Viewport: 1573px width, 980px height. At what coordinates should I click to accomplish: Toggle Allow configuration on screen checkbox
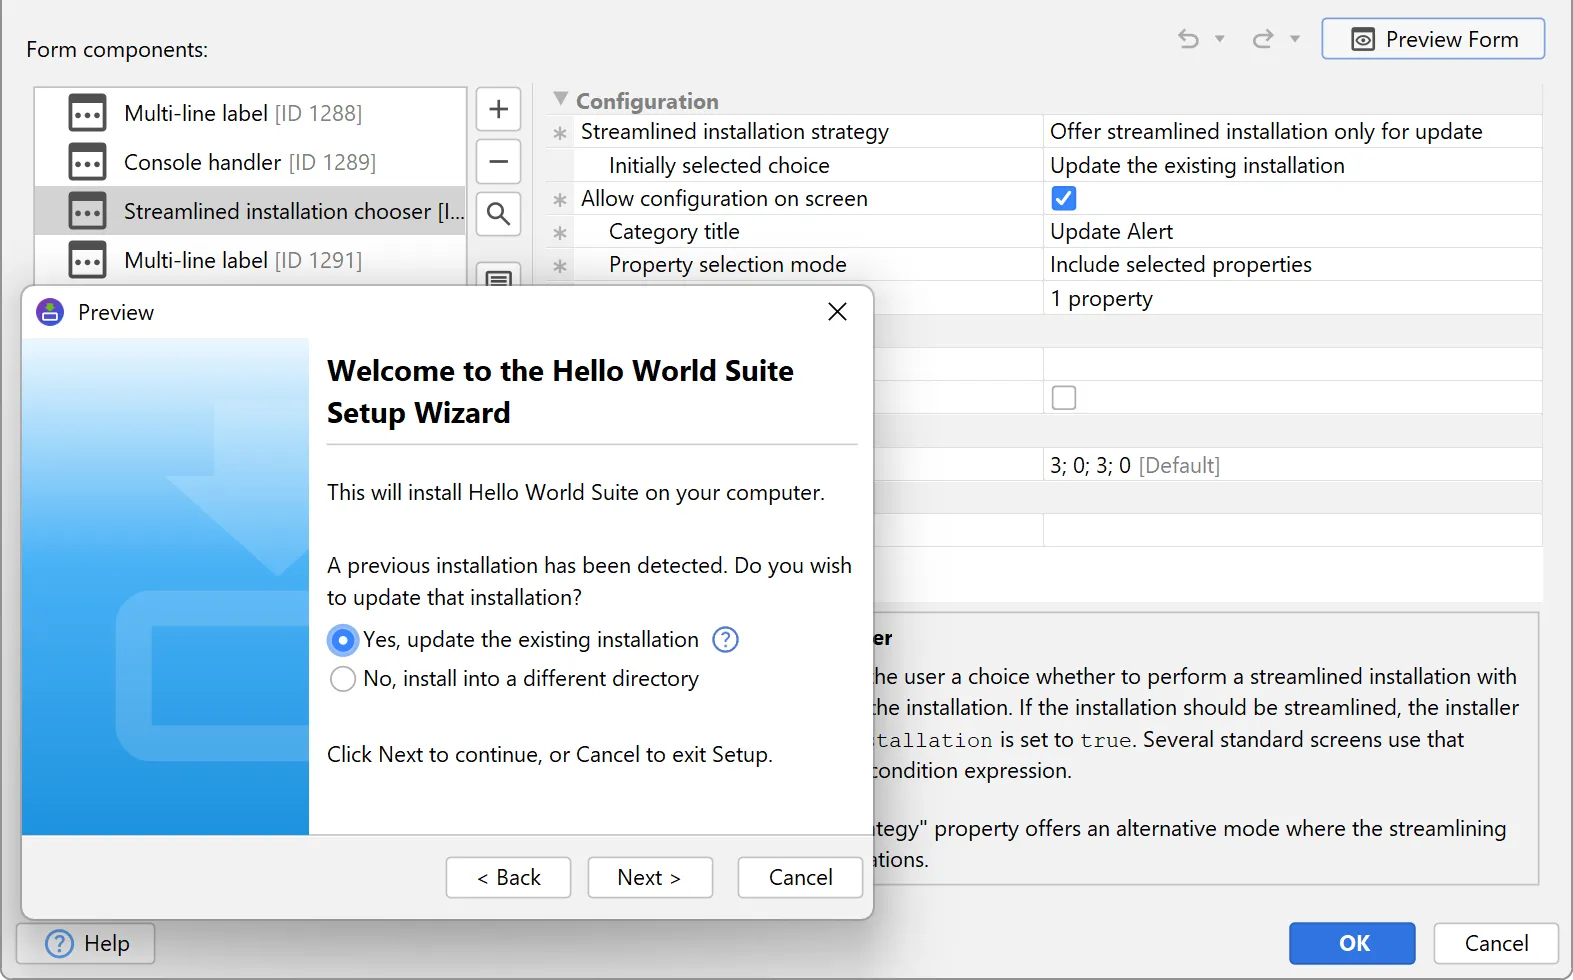pos(1064,198)
